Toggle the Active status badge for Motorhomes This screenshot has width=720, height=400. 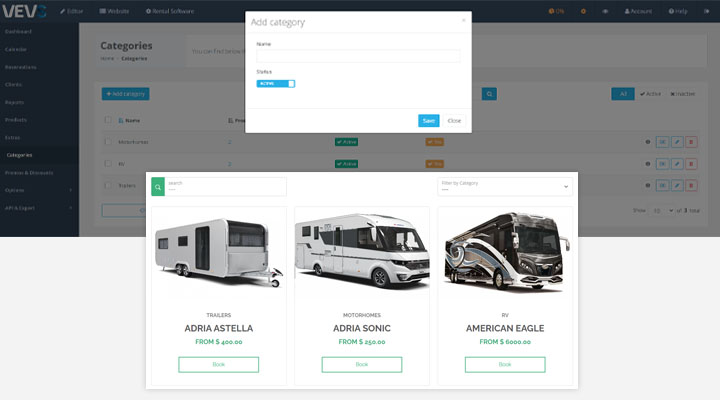coord(346,142)
